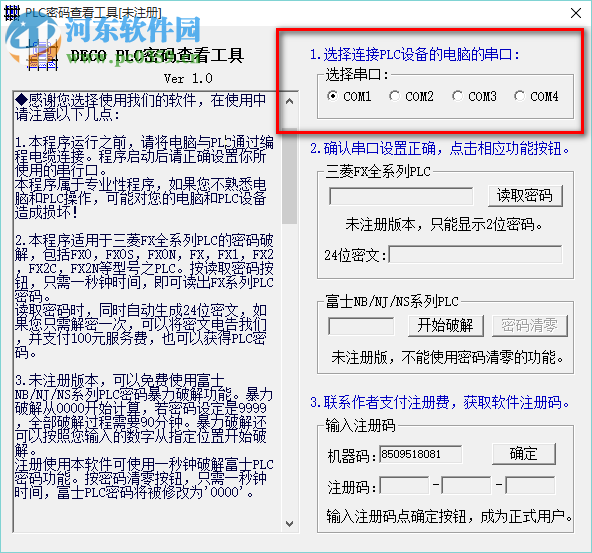Click the 开始破解 button for Fuji PLC

(x=446, y=326)
